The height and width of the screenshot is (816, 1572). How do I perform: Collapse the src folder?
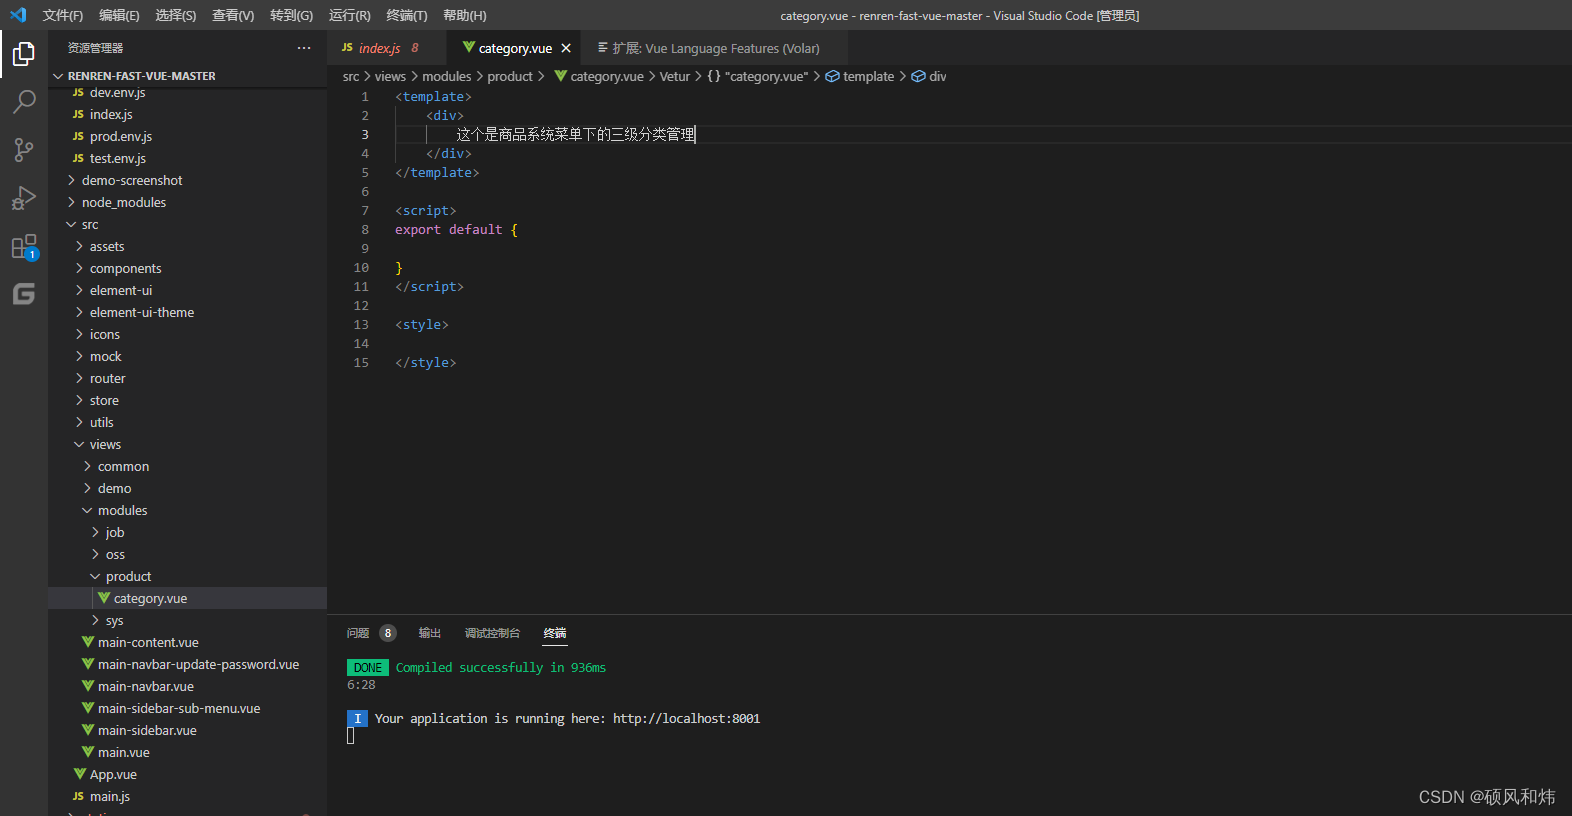click(188, 224)
